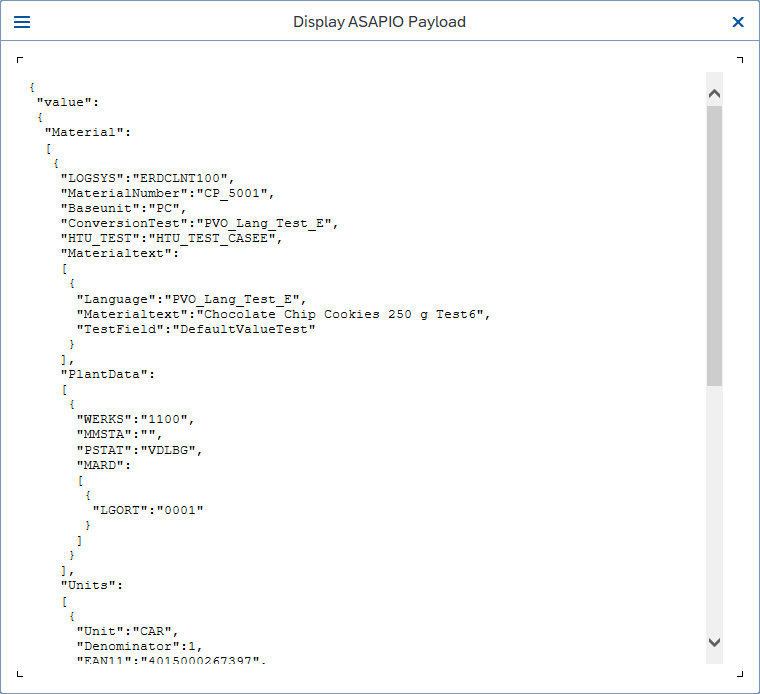
Task: Click the "Denominator":1 line
Action: click(139, 647)
